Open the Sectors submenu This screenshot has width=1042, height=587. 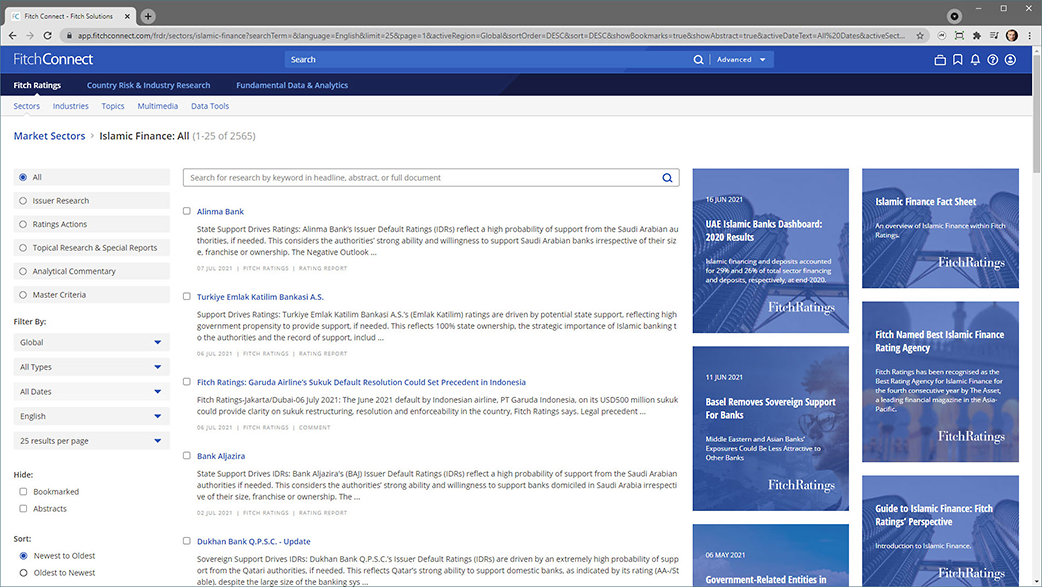pos(27,106)
